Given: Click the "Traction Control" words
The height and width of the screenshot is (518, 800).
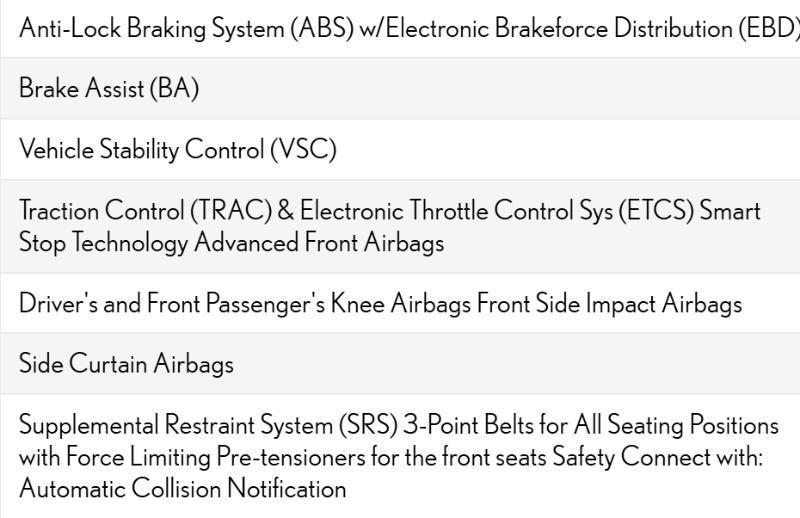Looking at the screenshot, I should [x=101, y=211].
